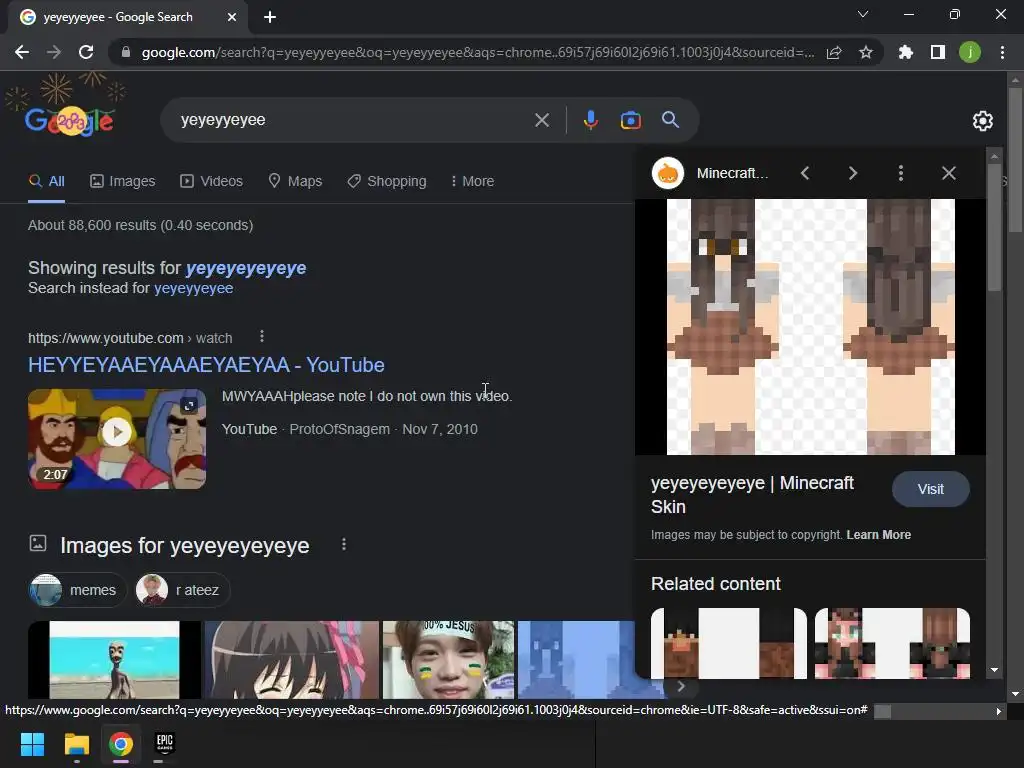Viewport: 1024px width, 768px height.
Task: Show previous image in preview panel
Action: click(805, 173)
